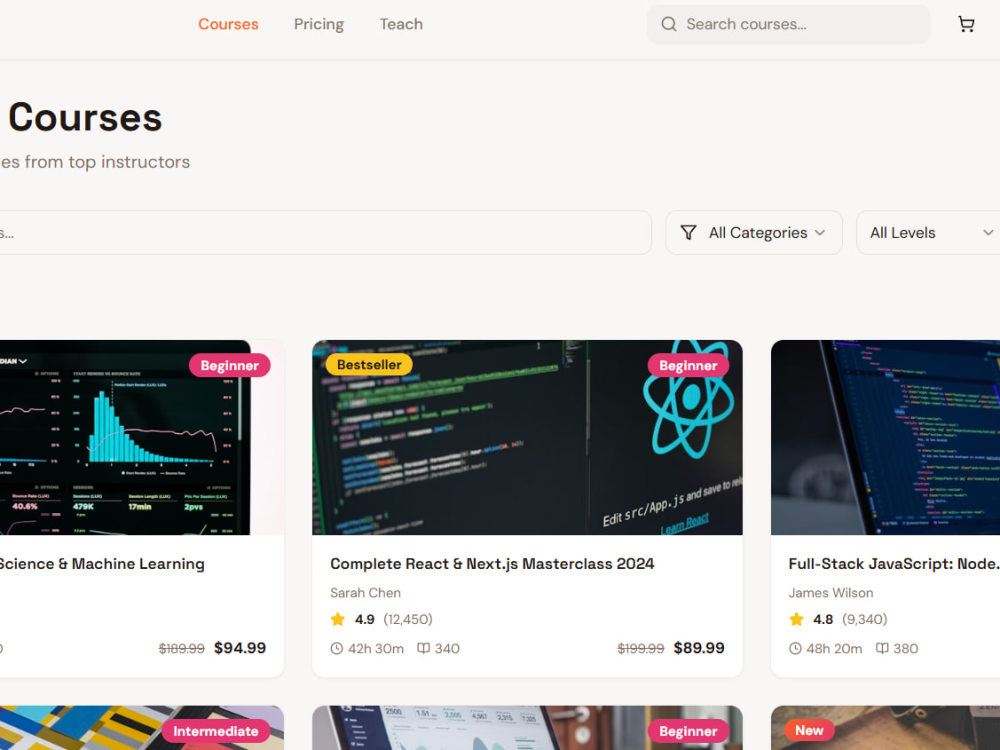Open the Pricing nav link

tap(319, 24)
